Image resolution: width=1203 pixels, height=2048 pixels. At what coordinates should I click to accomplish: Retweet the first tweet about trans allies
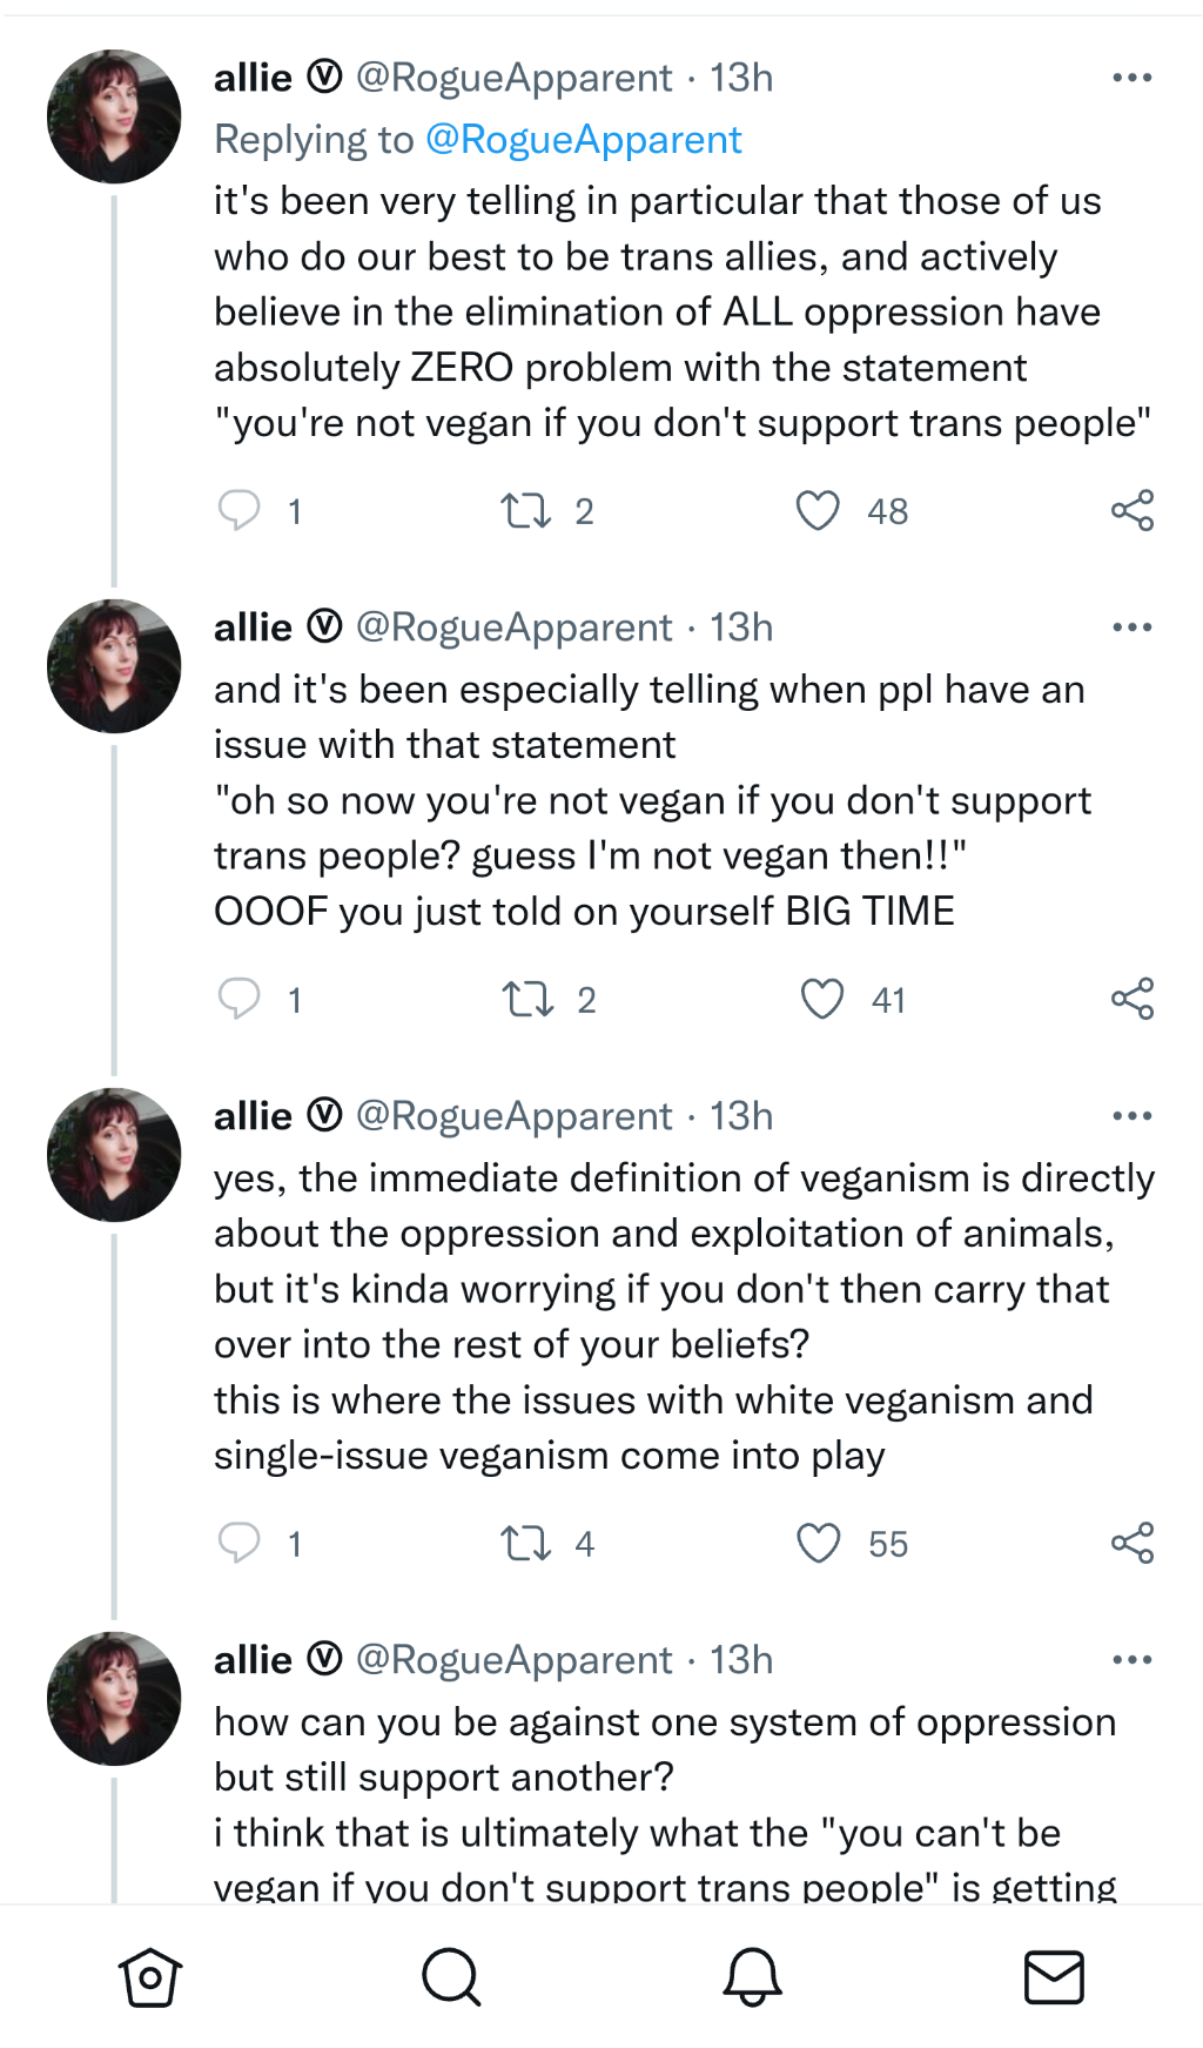coord(525,511)
